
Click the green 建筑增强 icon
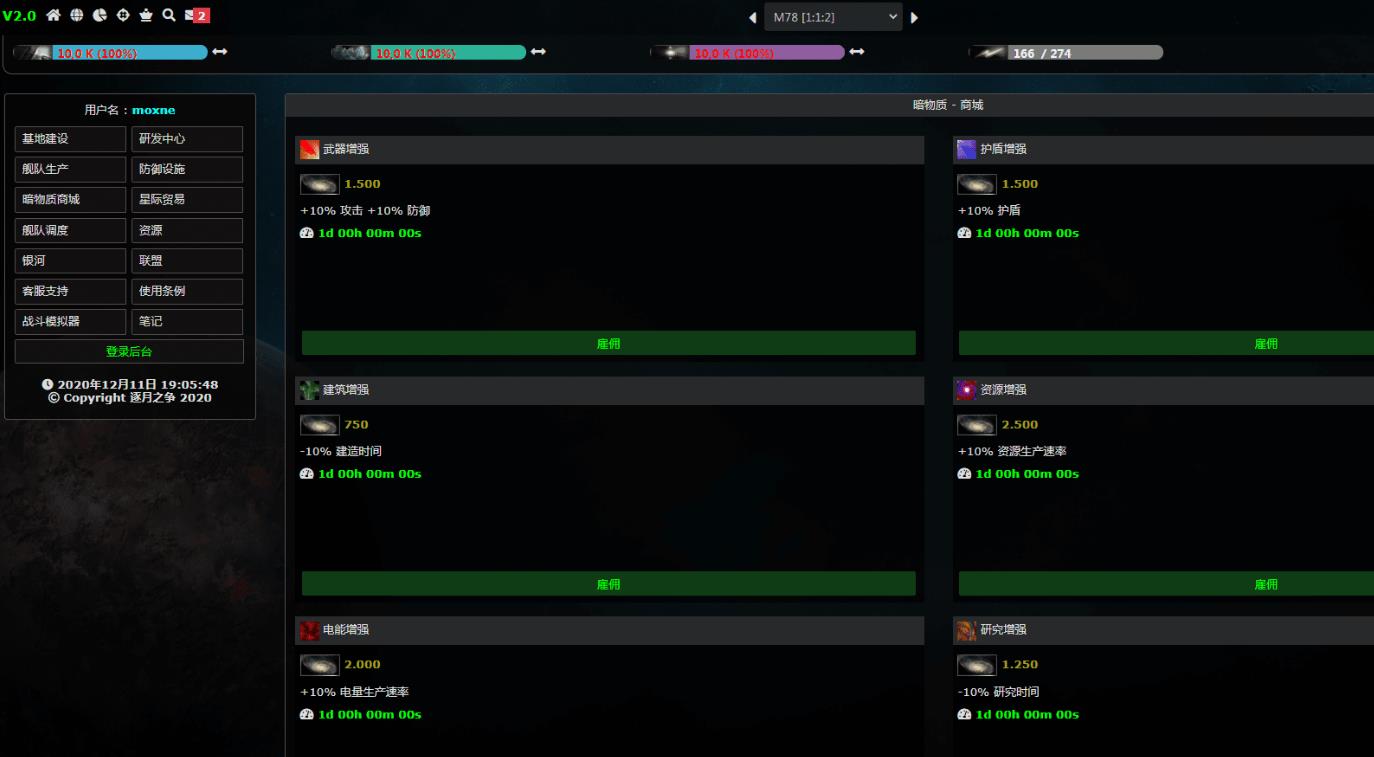coord(309,390)
